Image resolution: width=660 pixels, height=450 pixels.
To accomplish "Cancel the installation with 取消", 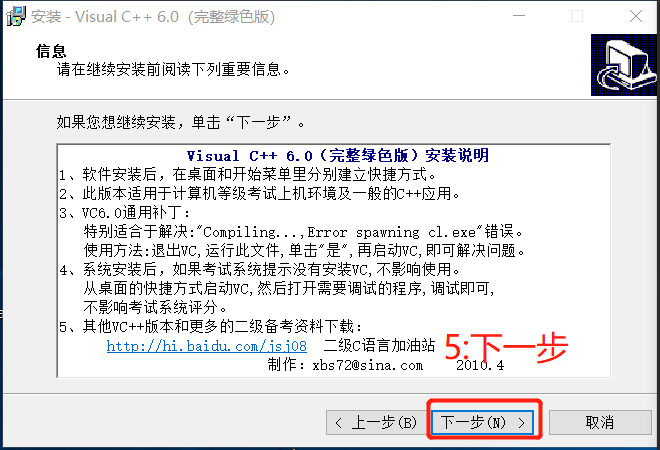I will pos(600,422).
